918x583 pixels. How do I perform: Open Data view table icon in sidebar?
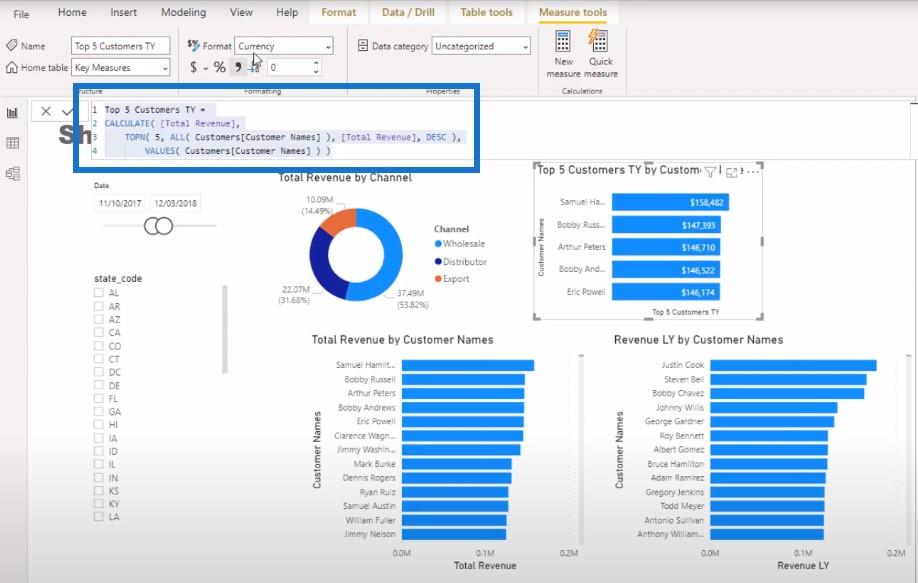click(x=12, y=143)
